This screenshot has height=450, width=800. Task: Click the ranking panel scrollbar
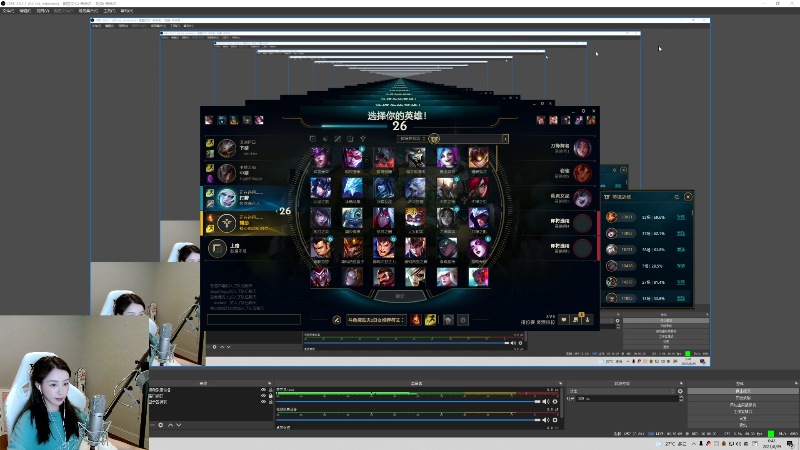pyautogui.click(x=692, y=212)
